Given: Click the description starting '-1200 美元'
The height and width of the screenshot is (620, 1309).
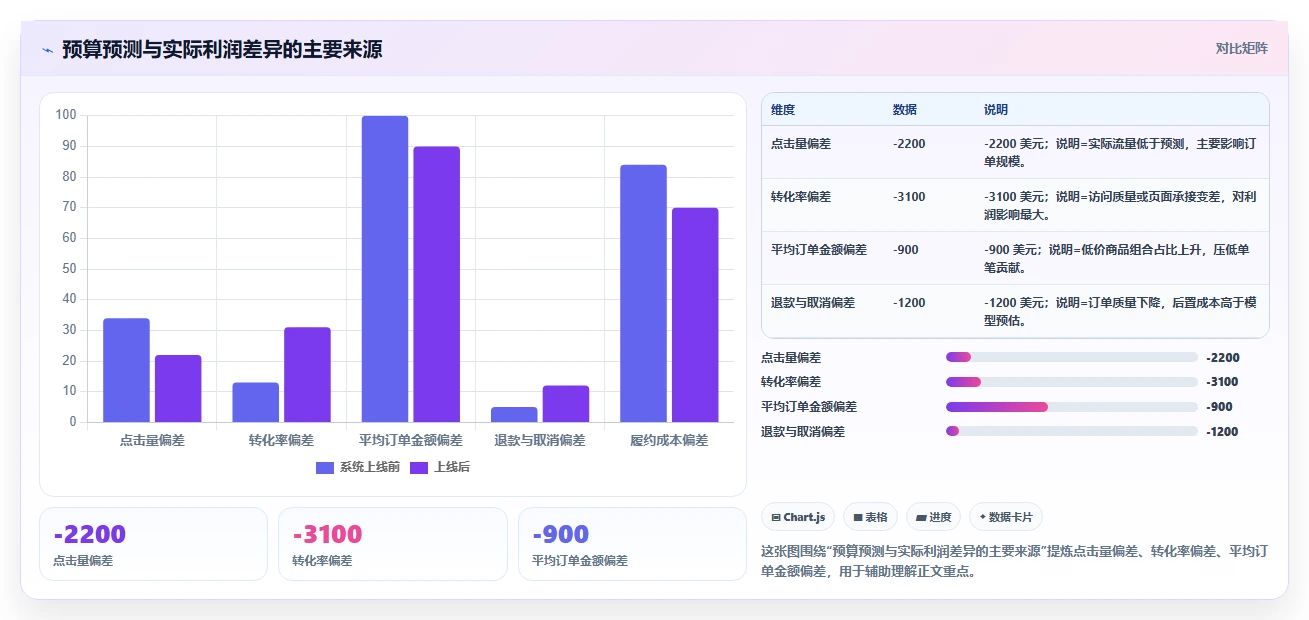Looking at the screenshot, I should point(1120,311).
